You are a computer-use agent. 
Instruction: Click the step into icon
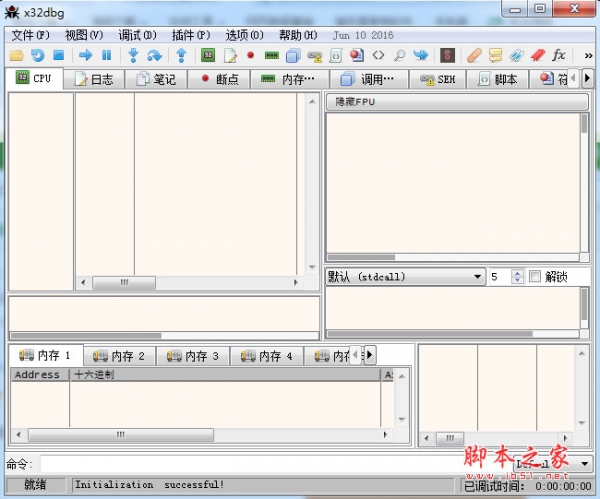pyautogui.click(x=133, y=55)
